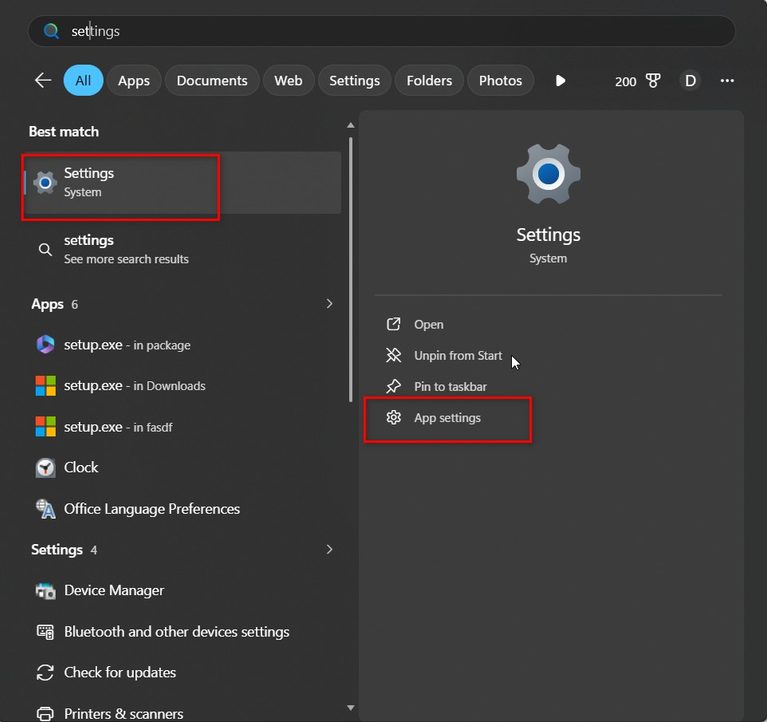Select 'setup.exe - in package' result
Image resolution: width=767 pixels, height=722 pixels.
[182, 345]
